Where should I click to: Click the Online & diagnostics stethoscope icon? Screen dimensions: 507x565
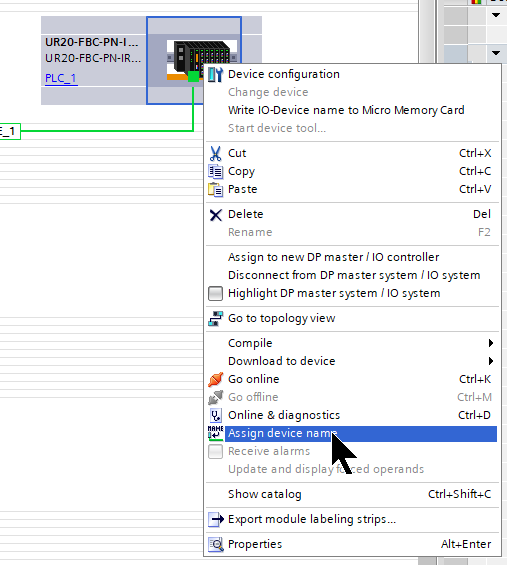pyautogui.click(x=215, y=415)
